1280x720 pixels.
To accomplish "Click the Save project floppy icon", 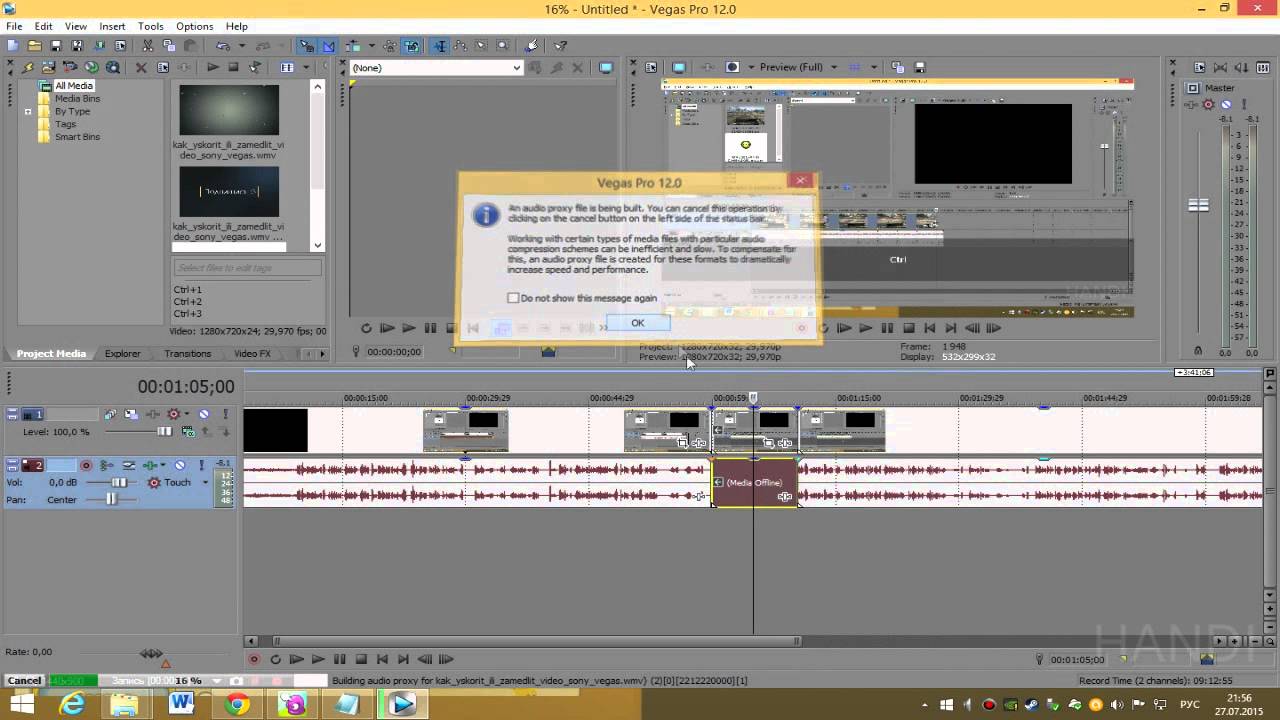I will 56,46.
